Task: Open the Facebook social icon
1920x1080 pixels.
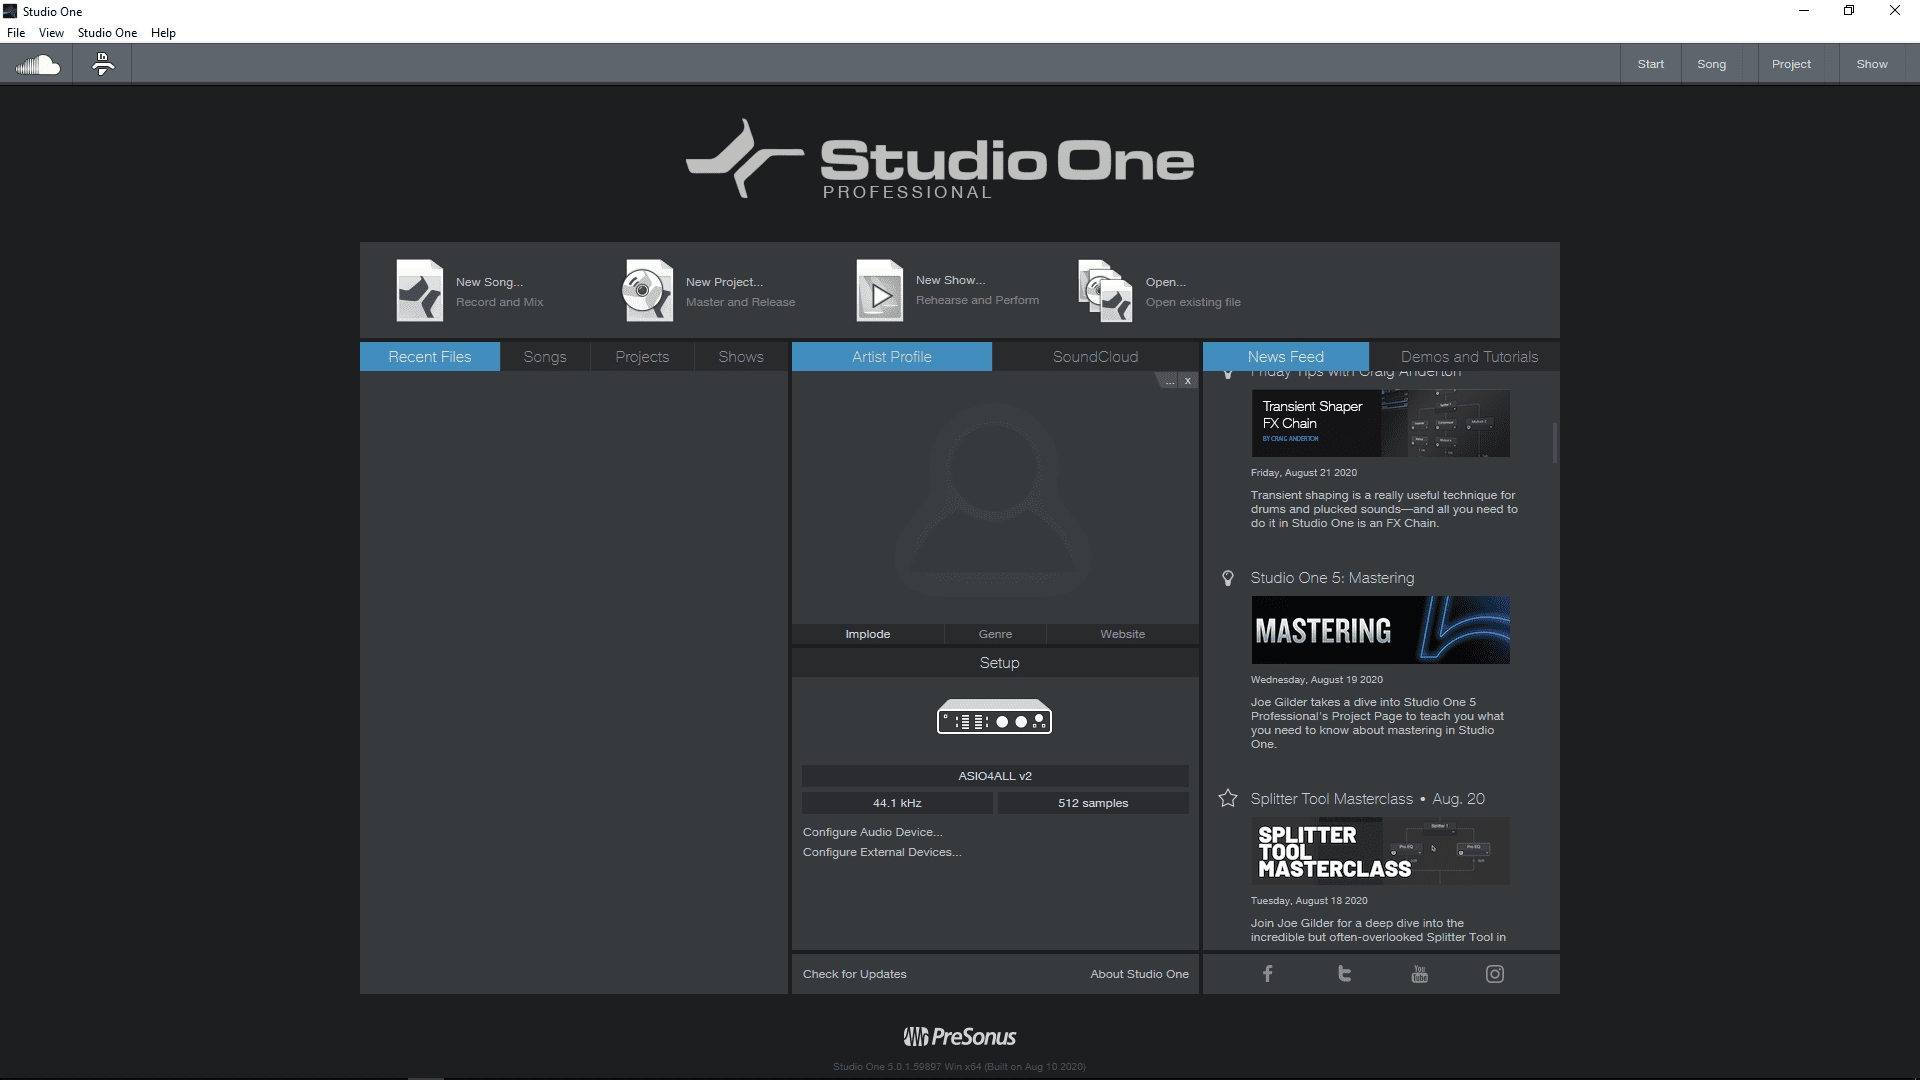Action: 1267,974
